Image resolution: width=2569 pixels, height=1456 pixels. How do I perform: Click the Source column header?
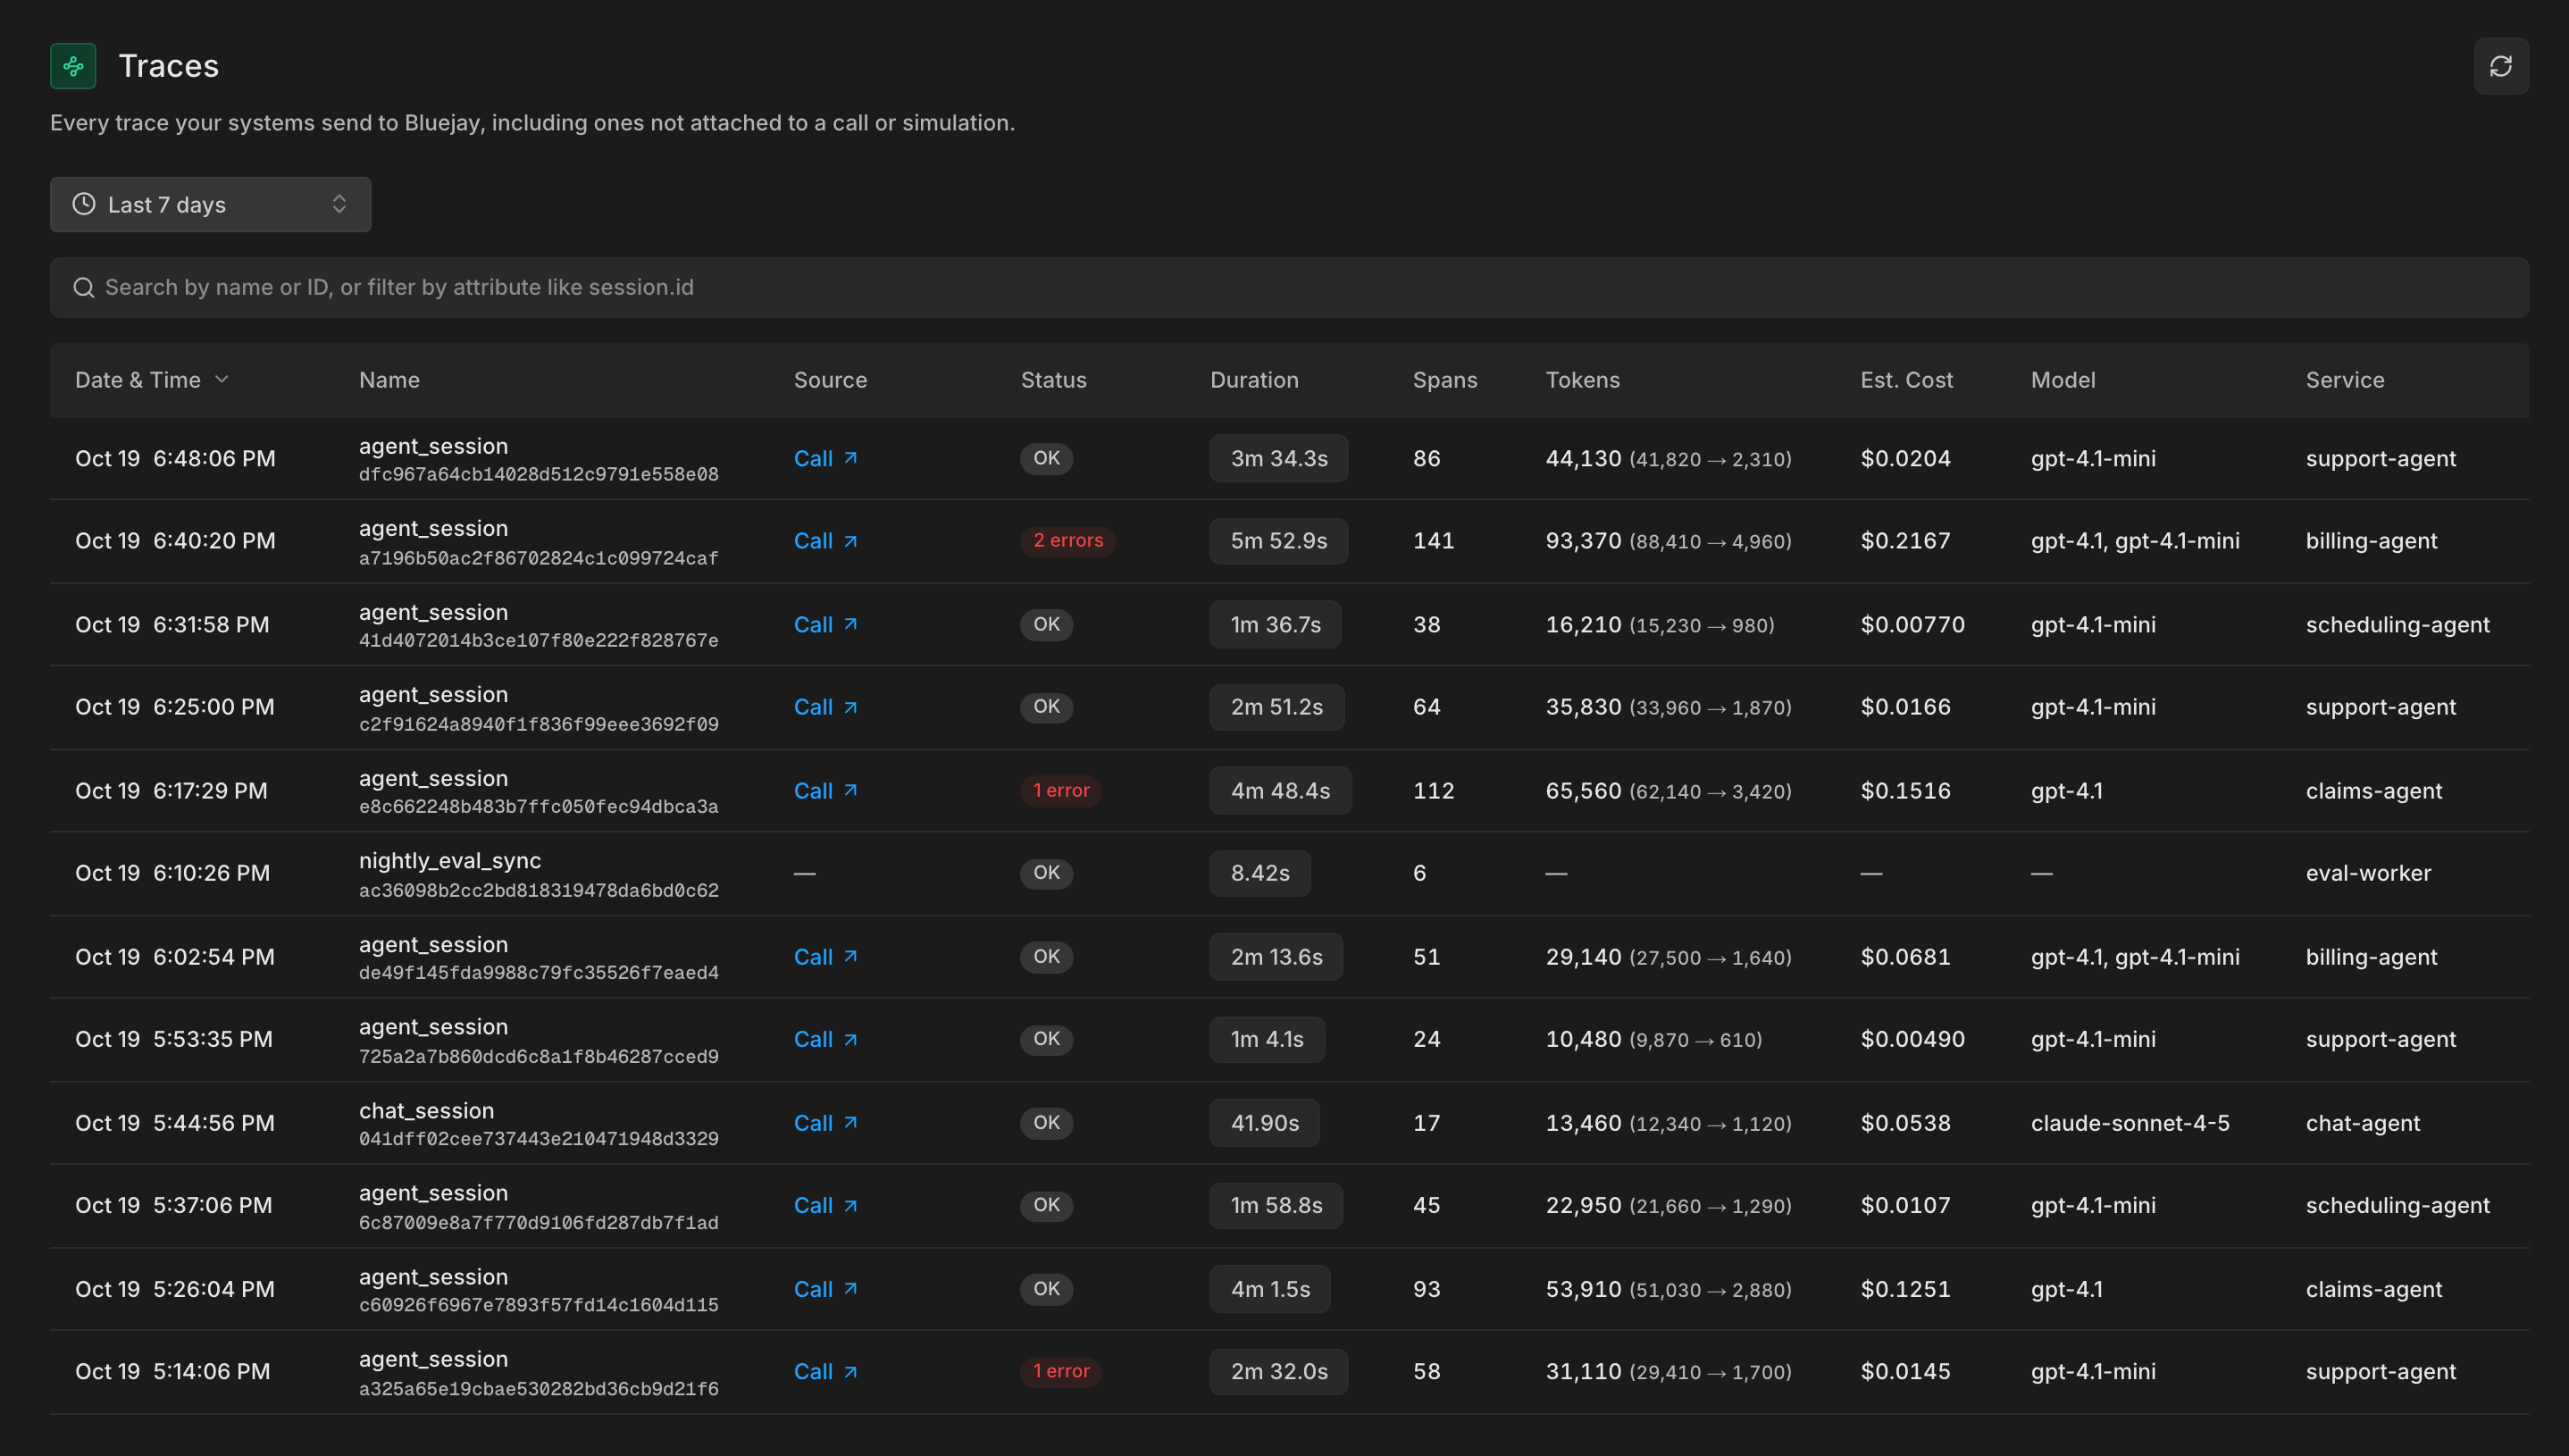coord(830,380)
